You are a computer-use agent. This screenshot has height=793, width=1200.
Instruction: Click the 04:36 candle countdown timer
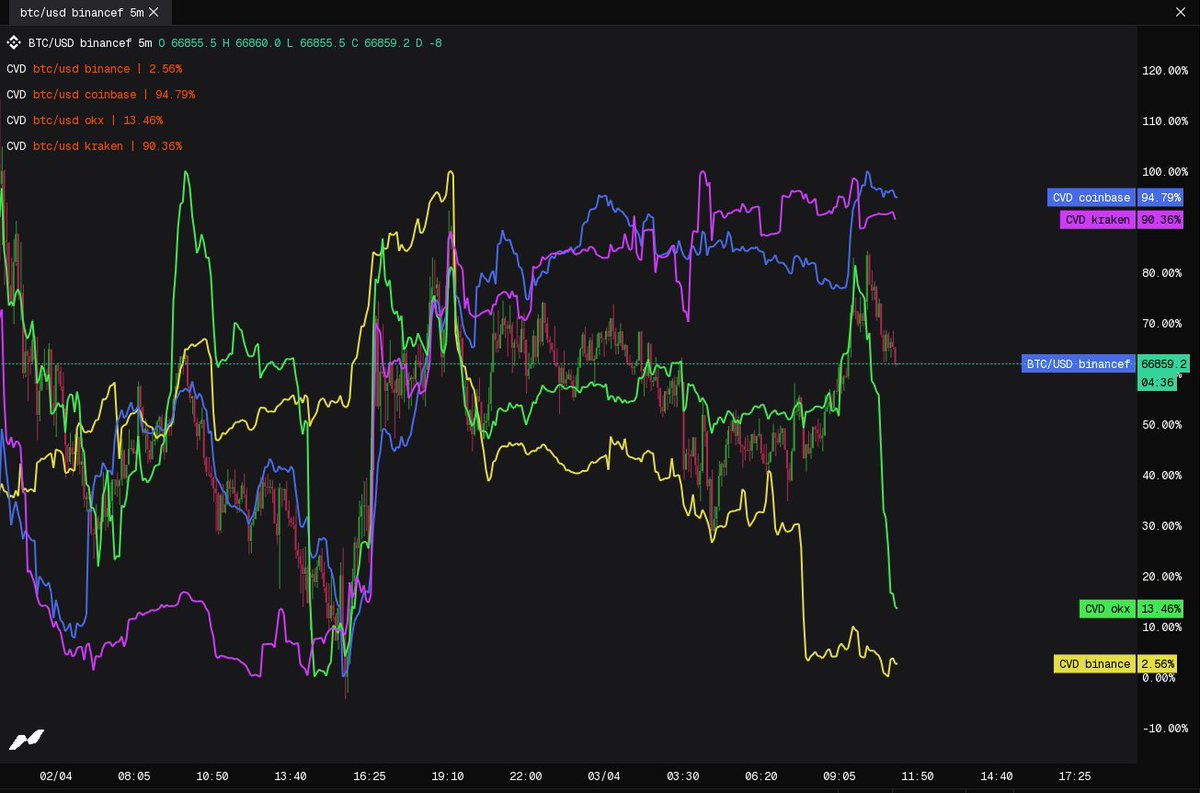tap(1159, 382)
